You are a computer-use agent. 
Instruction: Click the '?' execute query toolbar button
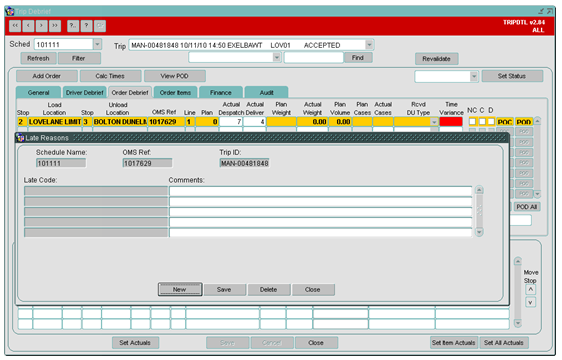tap(86, 26)
